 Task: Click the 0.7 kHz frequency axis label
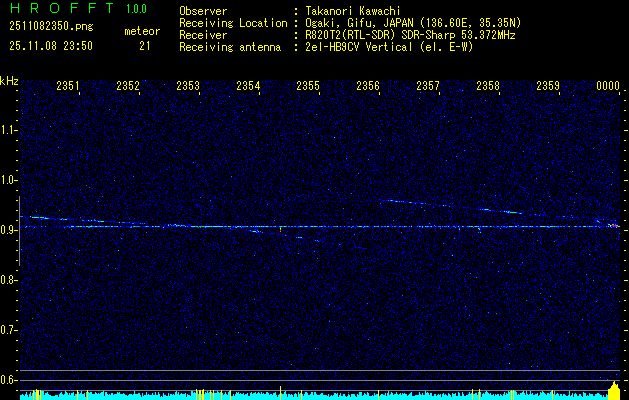click(9, 329)
